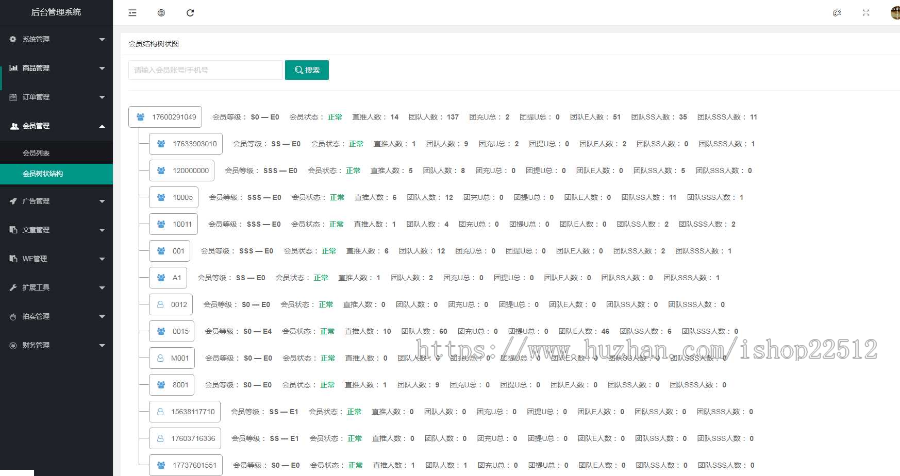Click the group icon of member 10006
Image resolution: width=900 pixels, height=476 pixels.
(x=161, y=198)
